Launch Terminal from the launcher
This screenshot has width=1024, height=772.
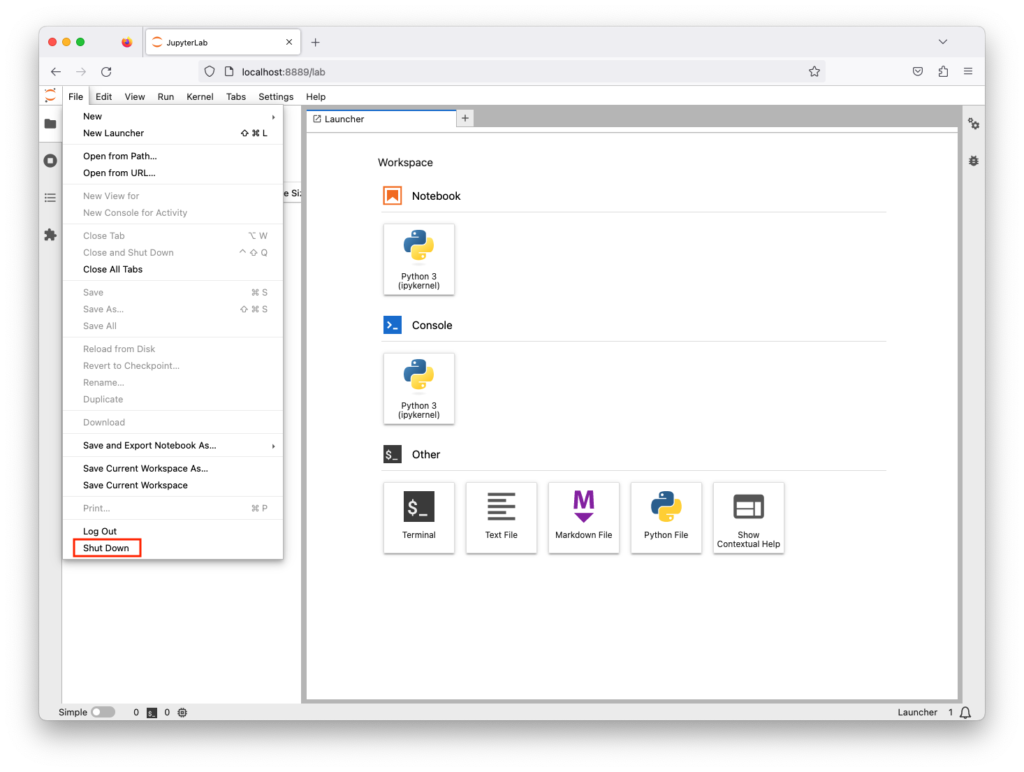coord(419,517)
